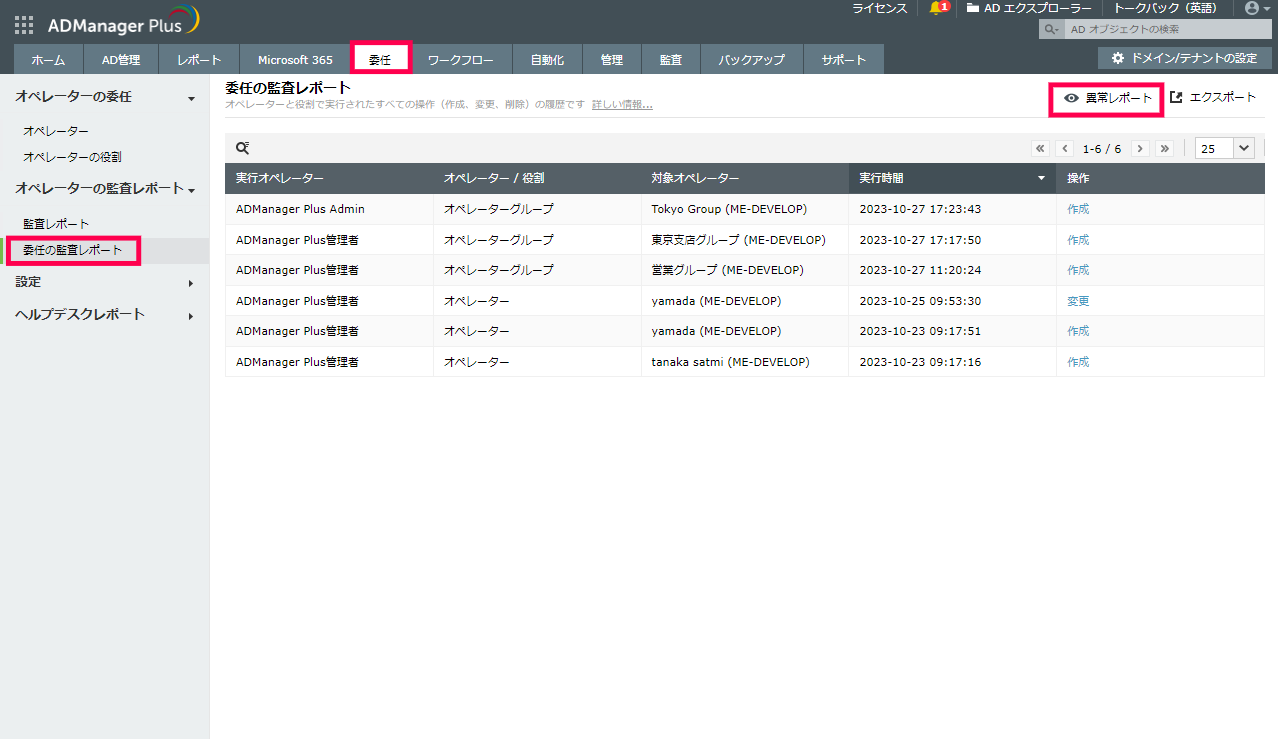Switch to the サポート tab

[844, 60]
